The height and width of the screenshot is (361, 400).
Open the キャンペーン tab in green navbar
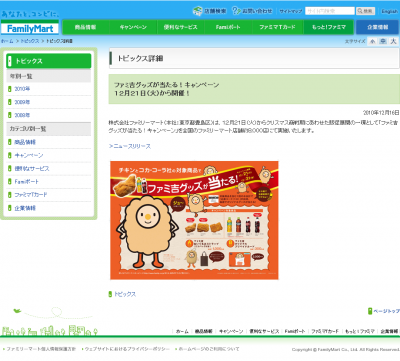(x=133, y=27)
